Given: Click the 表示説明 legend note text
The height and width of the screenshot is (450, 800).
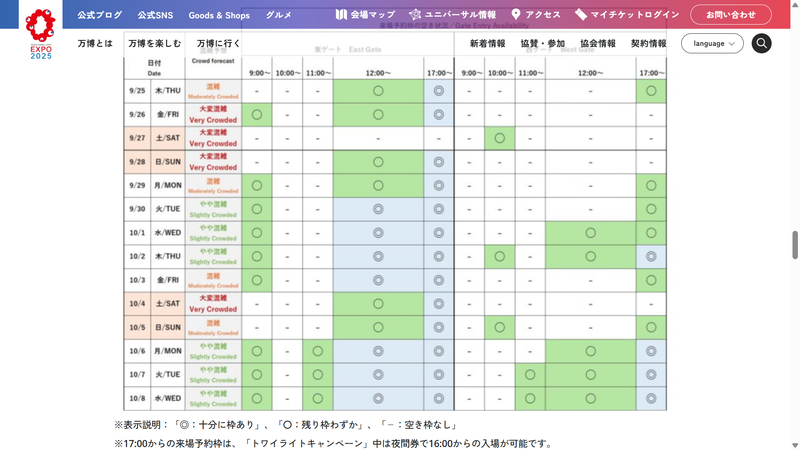Looking at the screenshot, I should click(x=286, y=424).
